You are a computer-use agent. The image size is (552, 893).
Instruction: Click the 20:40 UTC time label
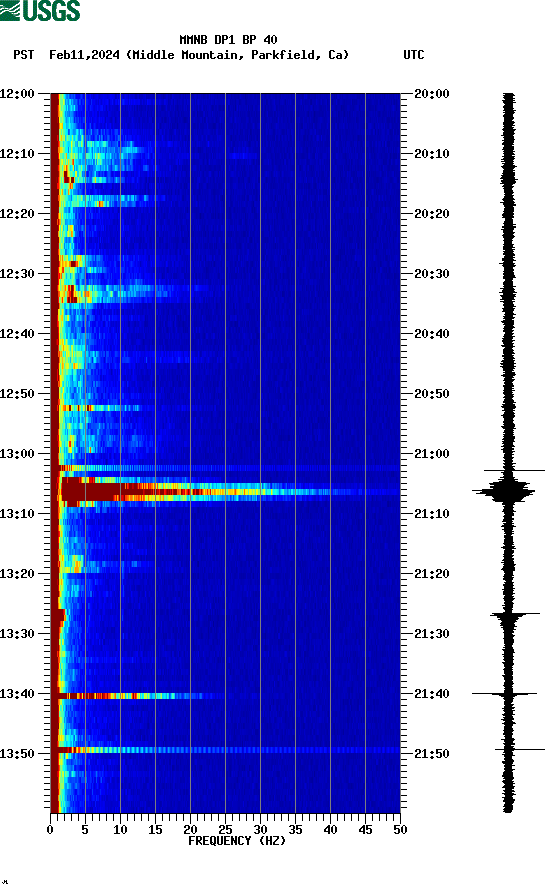click(x=432, y=334)
